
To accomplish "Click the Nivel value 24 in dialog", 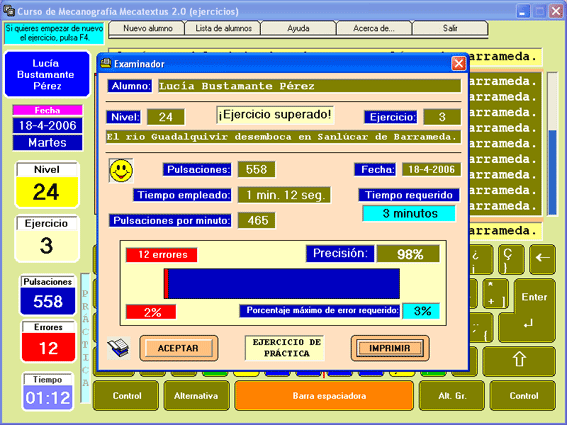I will [166, 117].
